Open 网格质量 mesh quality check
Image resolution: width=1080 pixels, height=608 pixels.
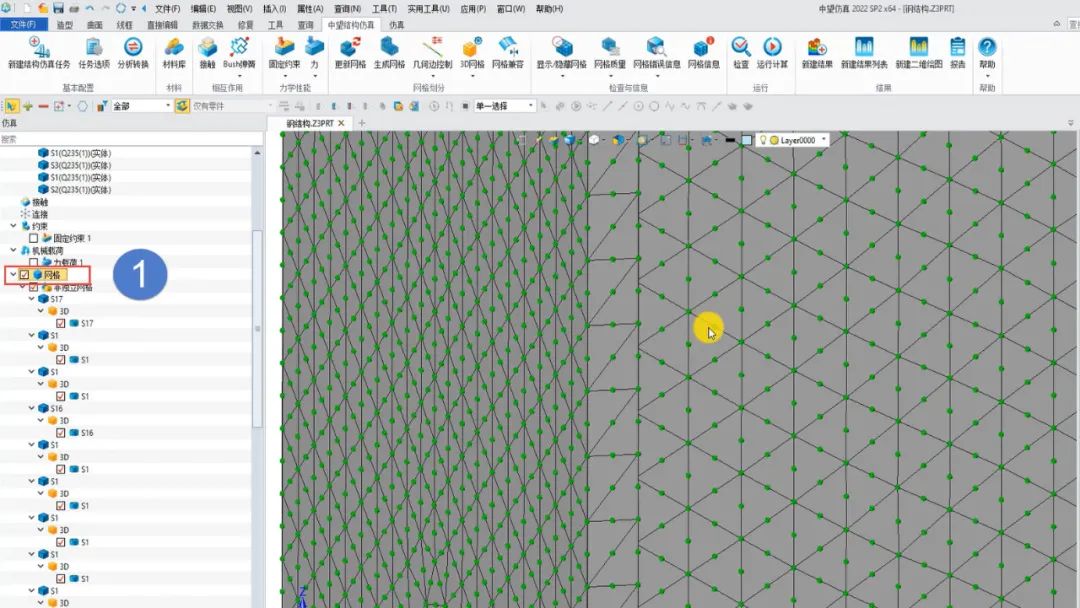[609, 52]
